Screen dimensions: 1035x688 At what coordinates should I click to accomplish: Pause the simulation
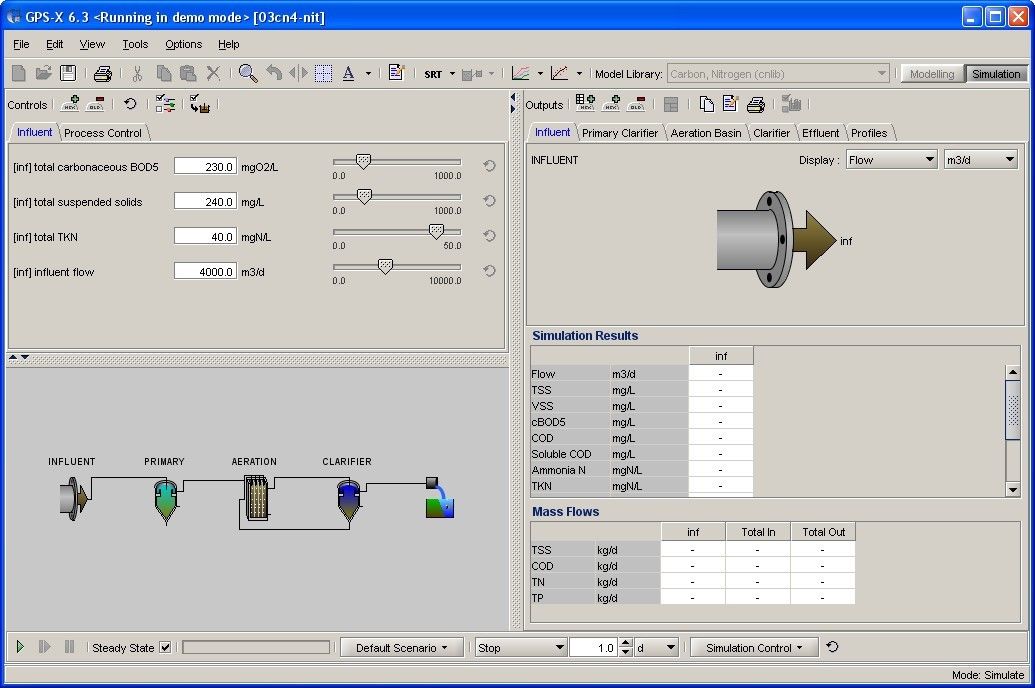pyautogui.click(x=69, y=647)
